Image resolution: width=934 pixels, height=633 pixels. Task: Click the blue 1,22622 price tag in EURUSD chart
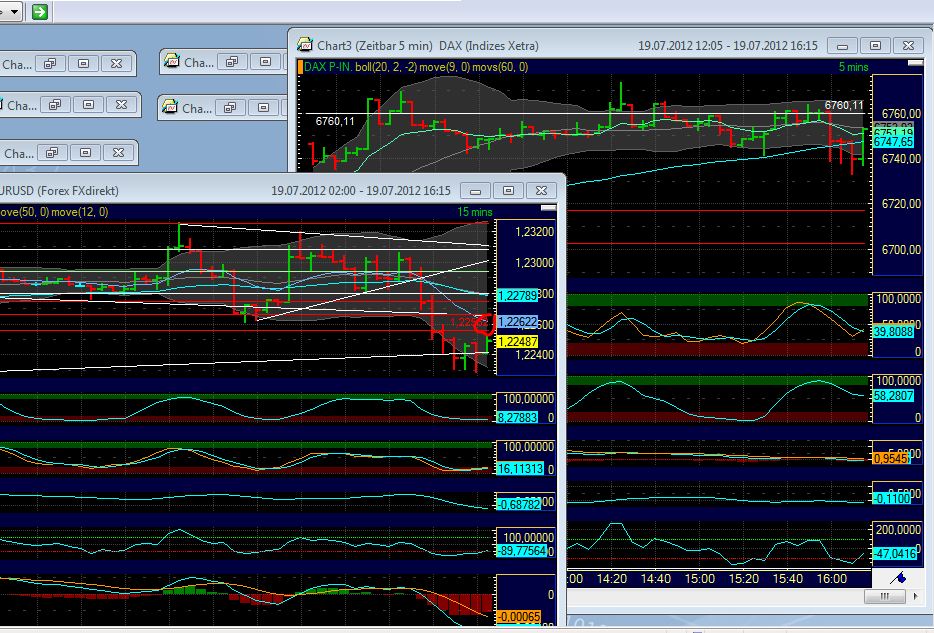click(x=517, y=322)
